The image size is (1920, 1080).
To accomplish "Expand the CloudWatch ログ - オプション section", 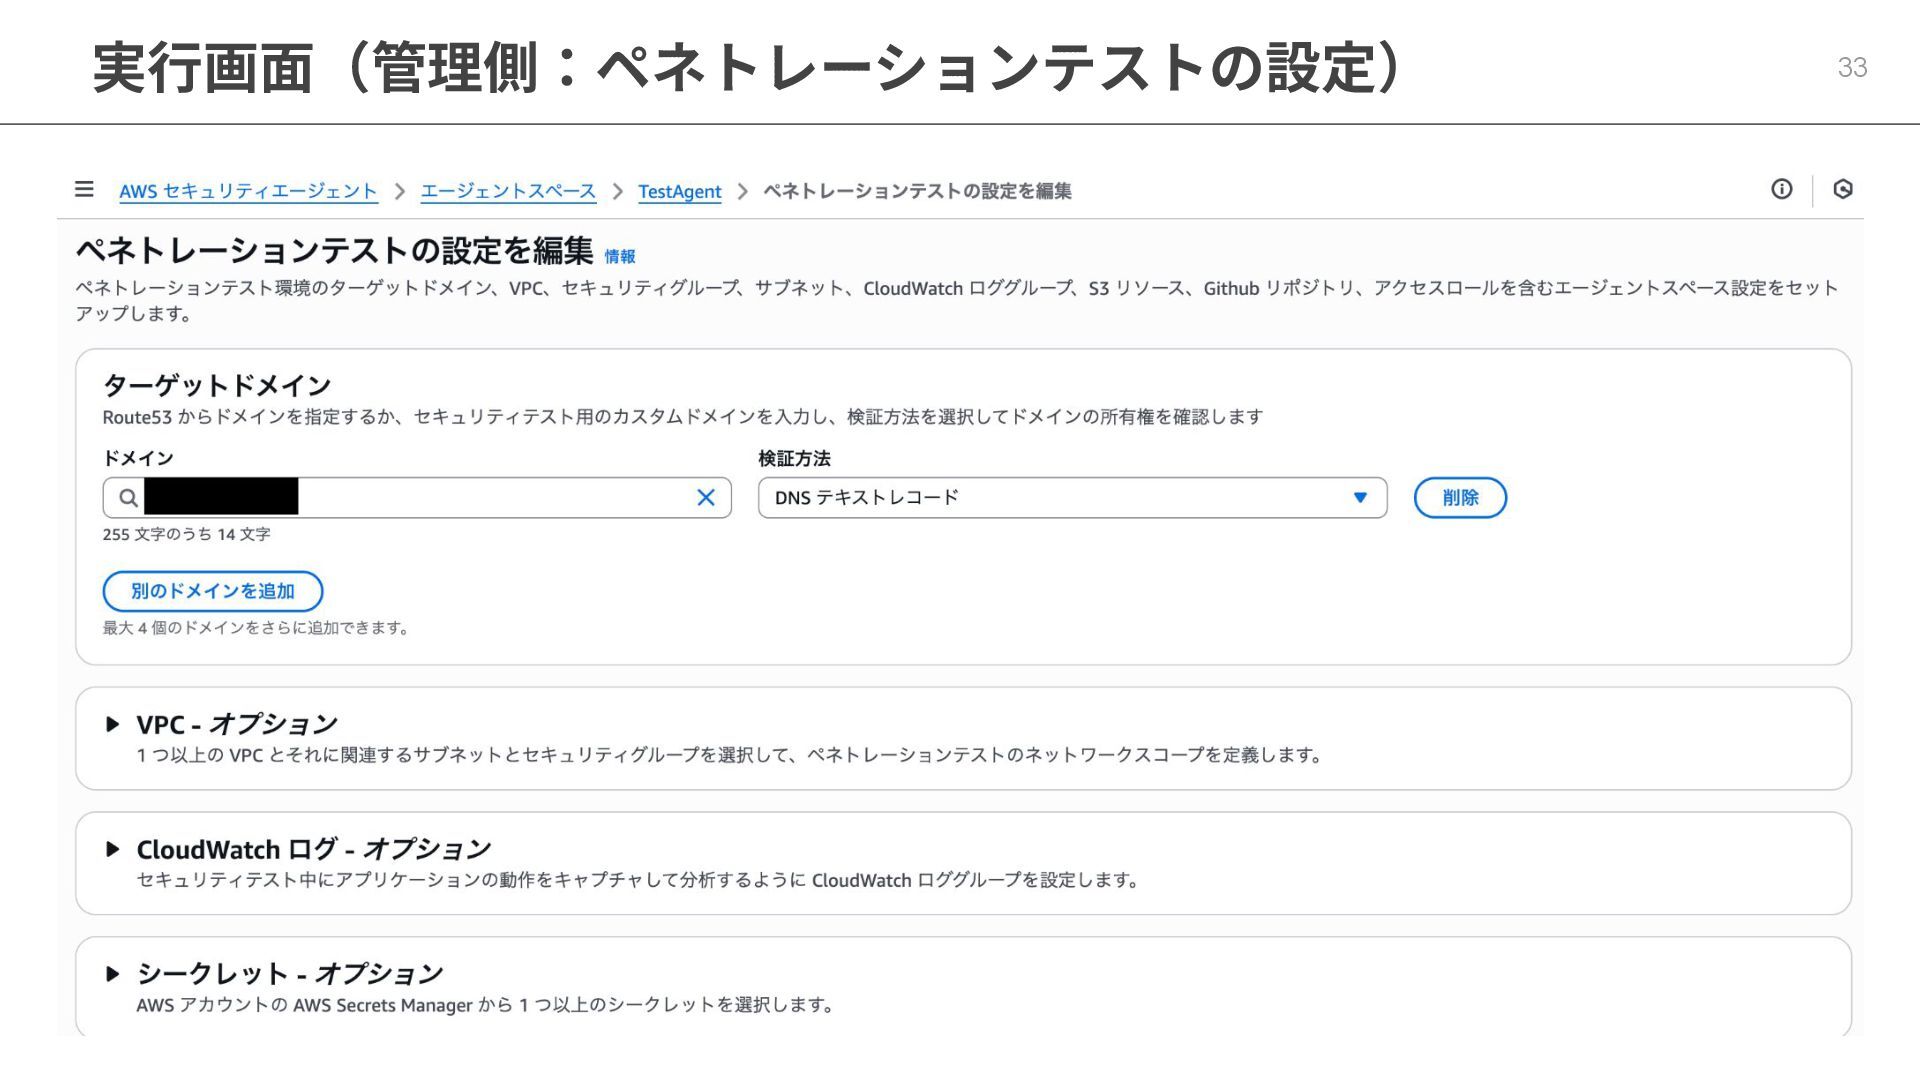I will tap(313, 849).
